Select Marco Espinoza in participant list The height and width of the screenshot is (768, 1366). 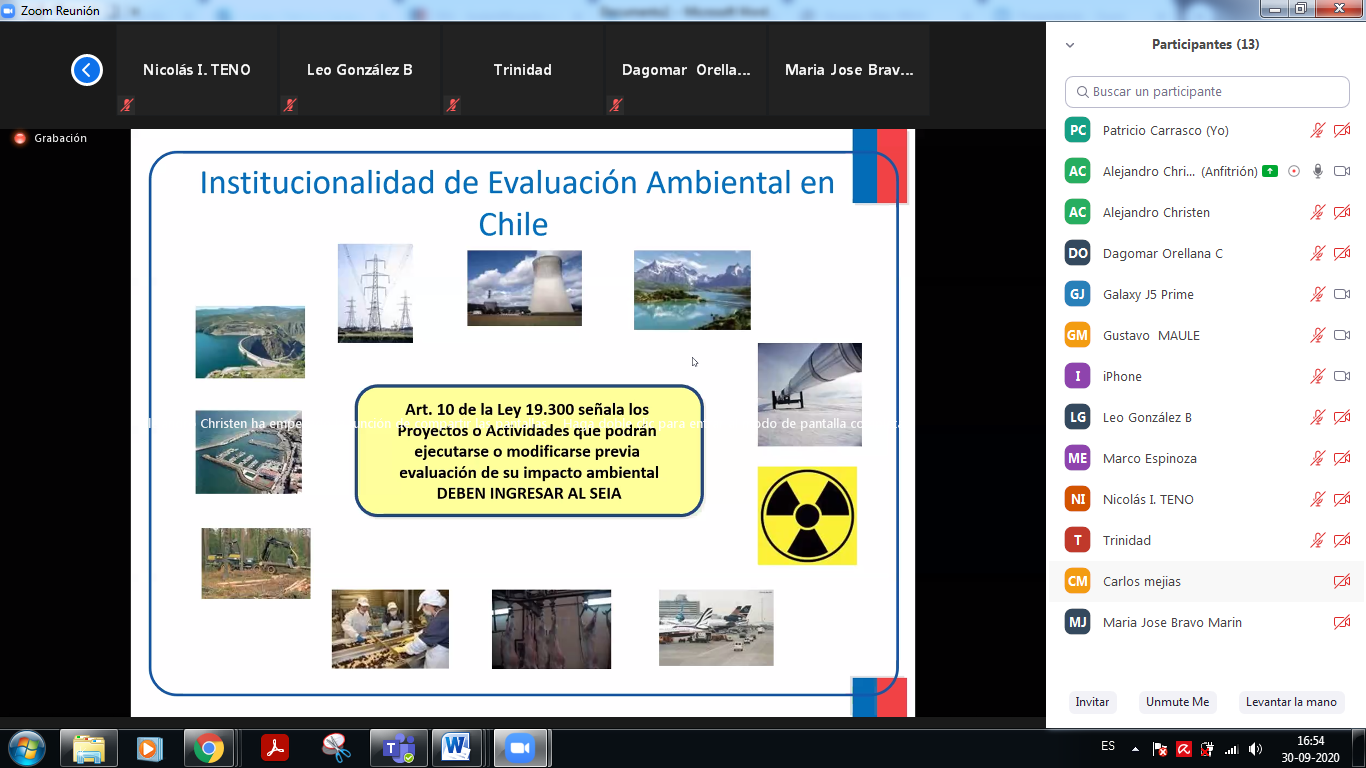click(1149, 458)
